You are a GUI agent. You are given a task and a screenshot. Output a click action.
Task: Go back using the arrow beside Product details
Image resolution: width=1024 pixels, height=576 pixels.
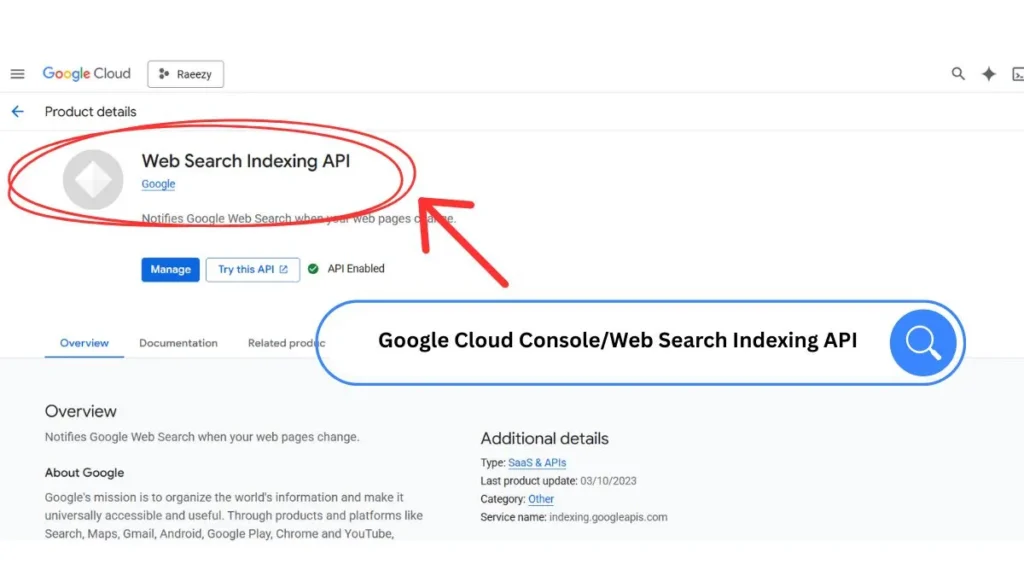tap(18, 112)
